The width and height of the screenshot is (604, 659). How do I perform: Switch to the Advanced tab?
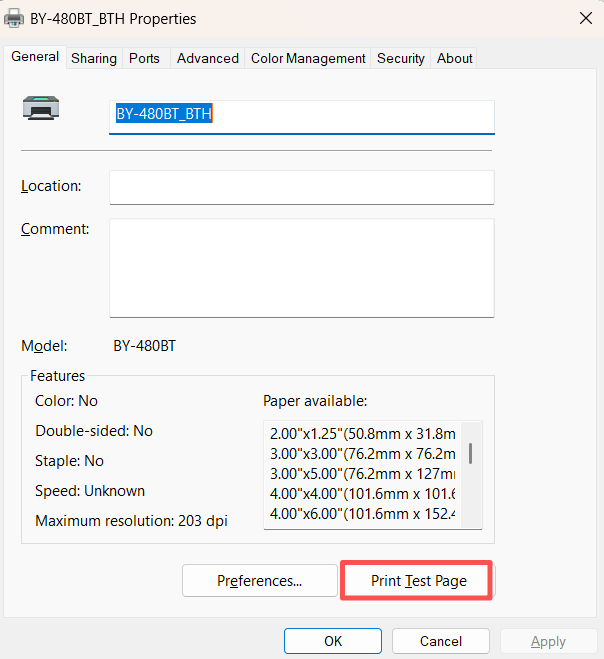tap(208, 58)
